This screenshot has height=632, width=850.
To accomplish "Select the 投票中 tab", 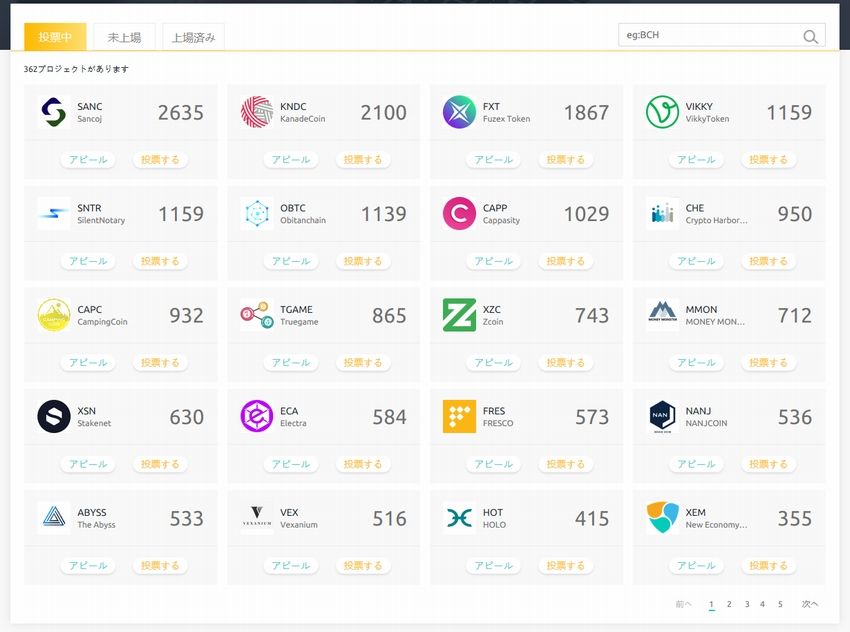I will 55,37.
